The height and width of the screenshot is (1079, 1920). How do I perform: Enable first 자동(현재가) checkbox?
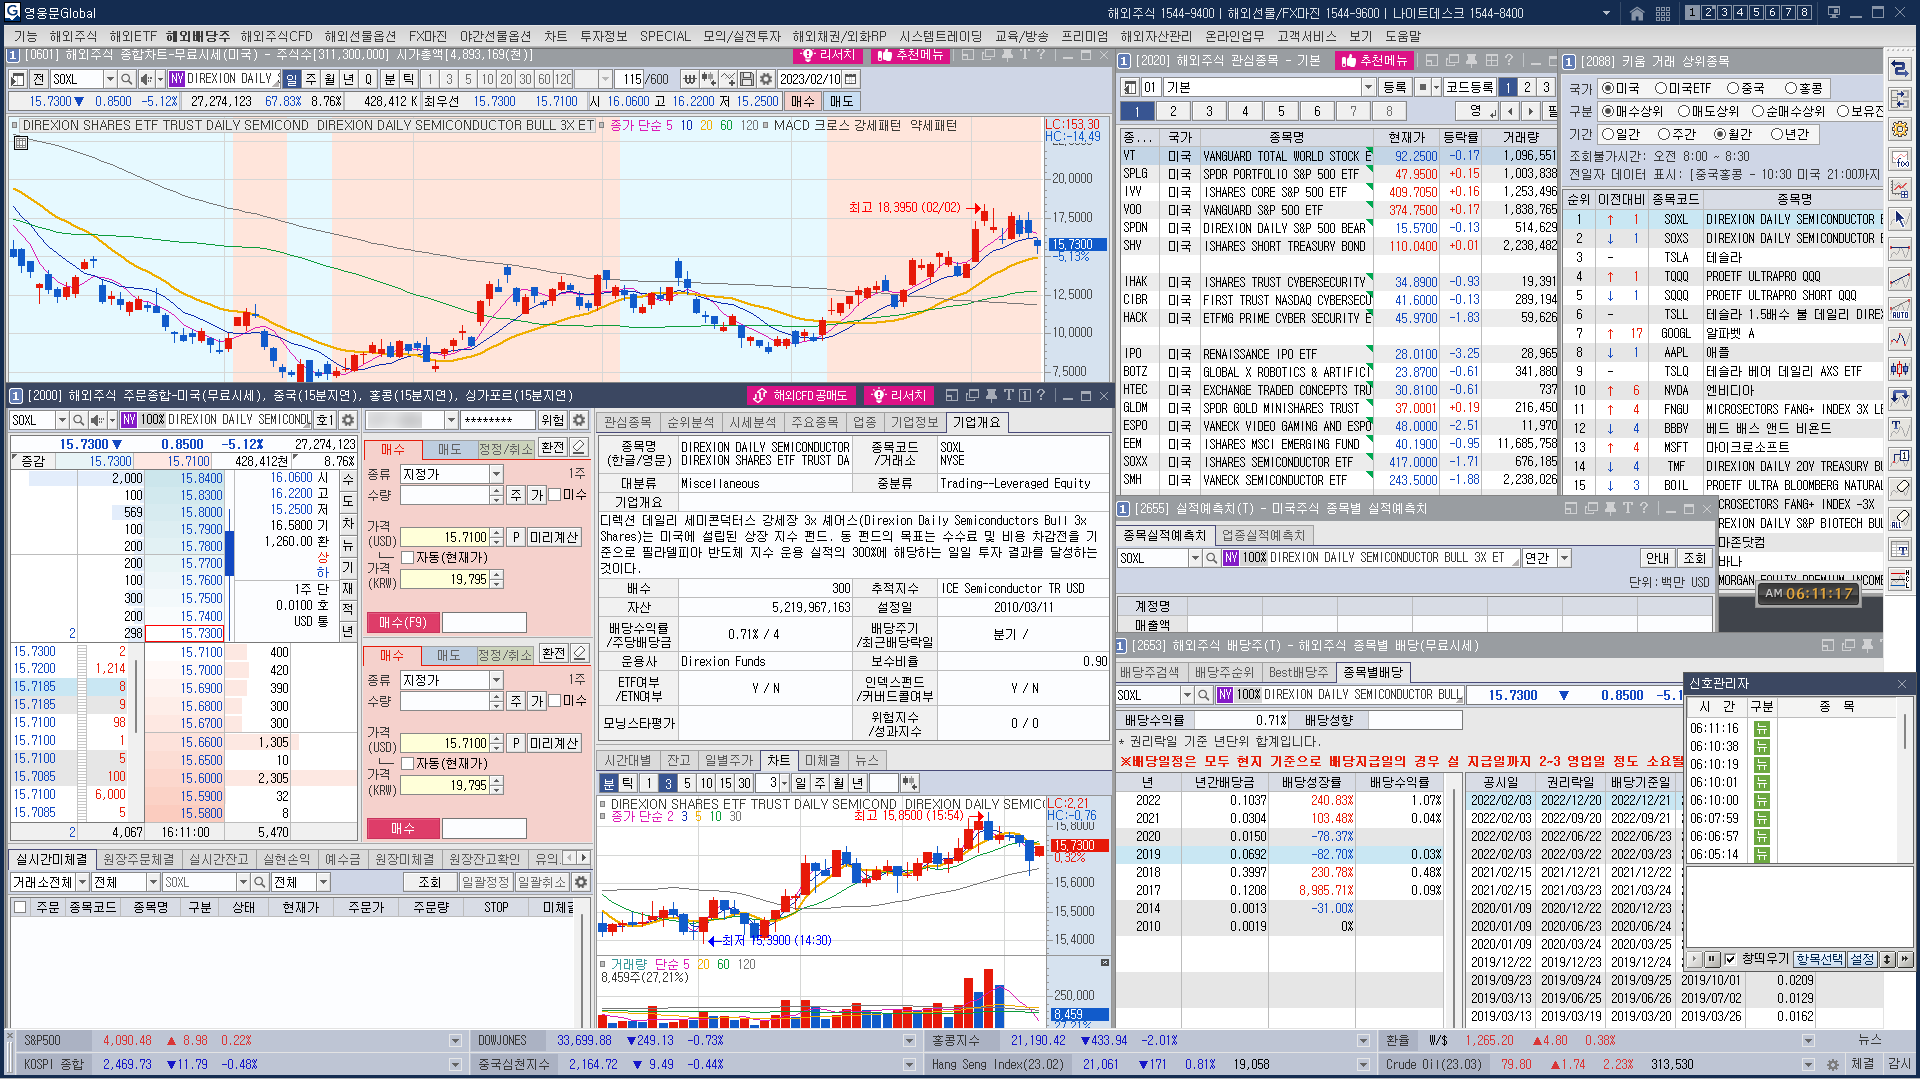[407, 558]
